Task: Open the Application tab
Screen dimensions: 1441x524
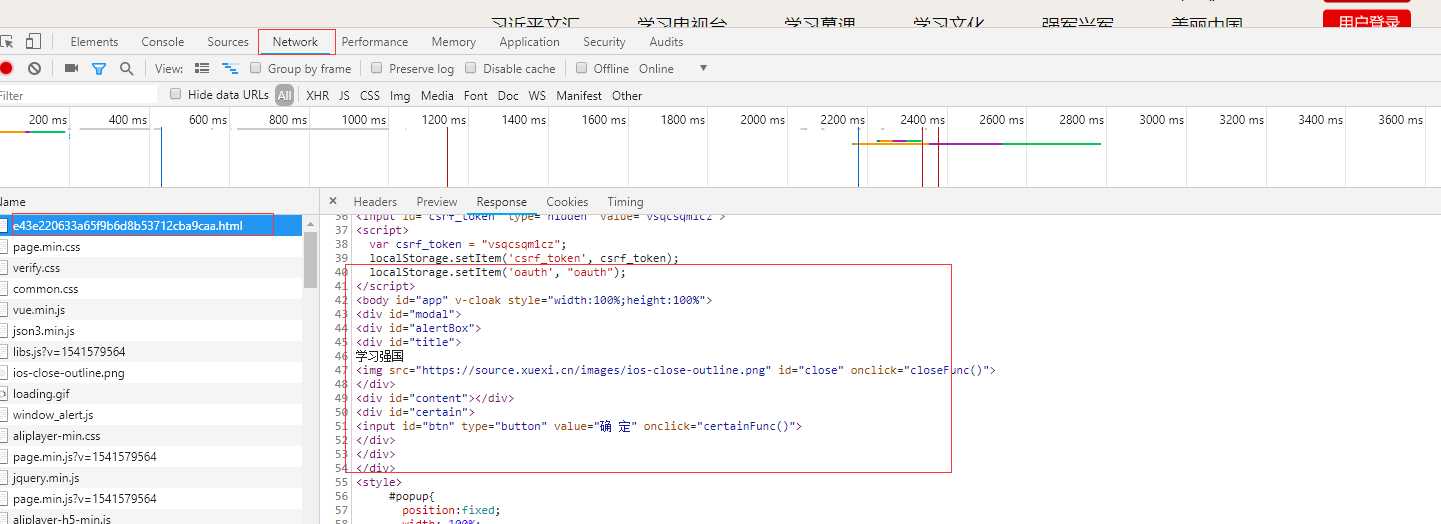Action: point(529,42)
